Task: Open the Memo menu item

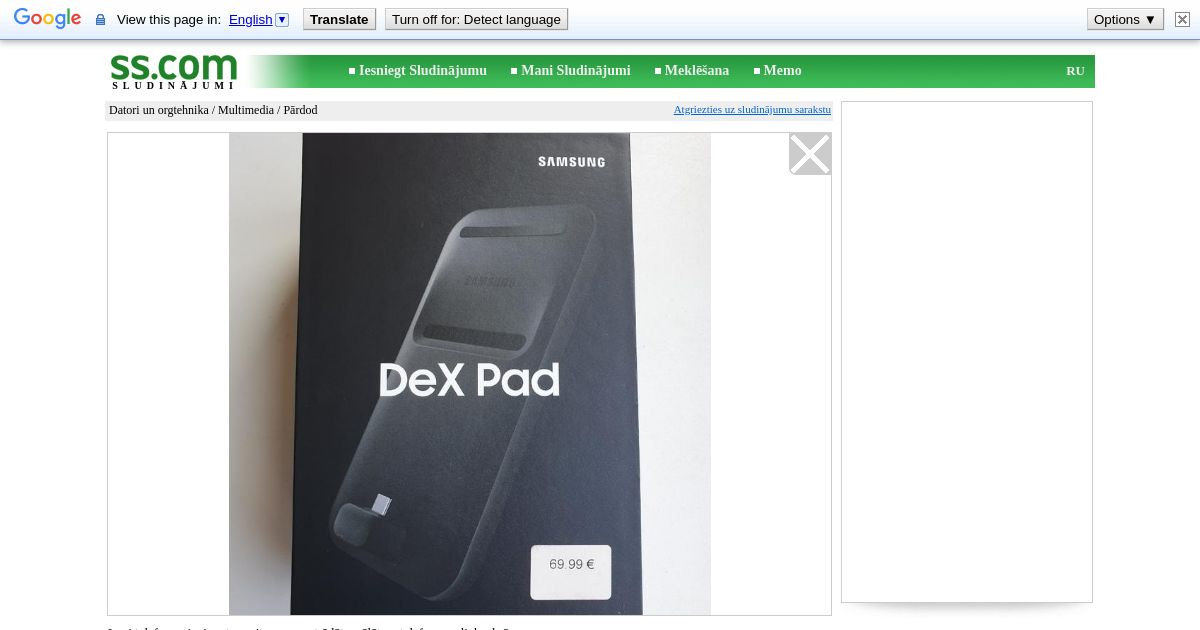Action: [x=782, y=71]
